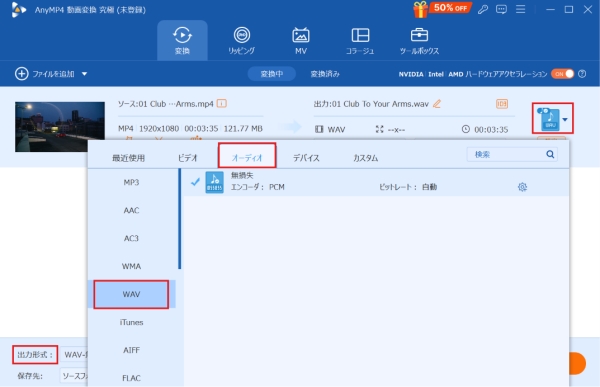Image resolution: width=600 pixels, height=387 pixels.
Task: Open the MV tab
Action: (x=301, y=41)
